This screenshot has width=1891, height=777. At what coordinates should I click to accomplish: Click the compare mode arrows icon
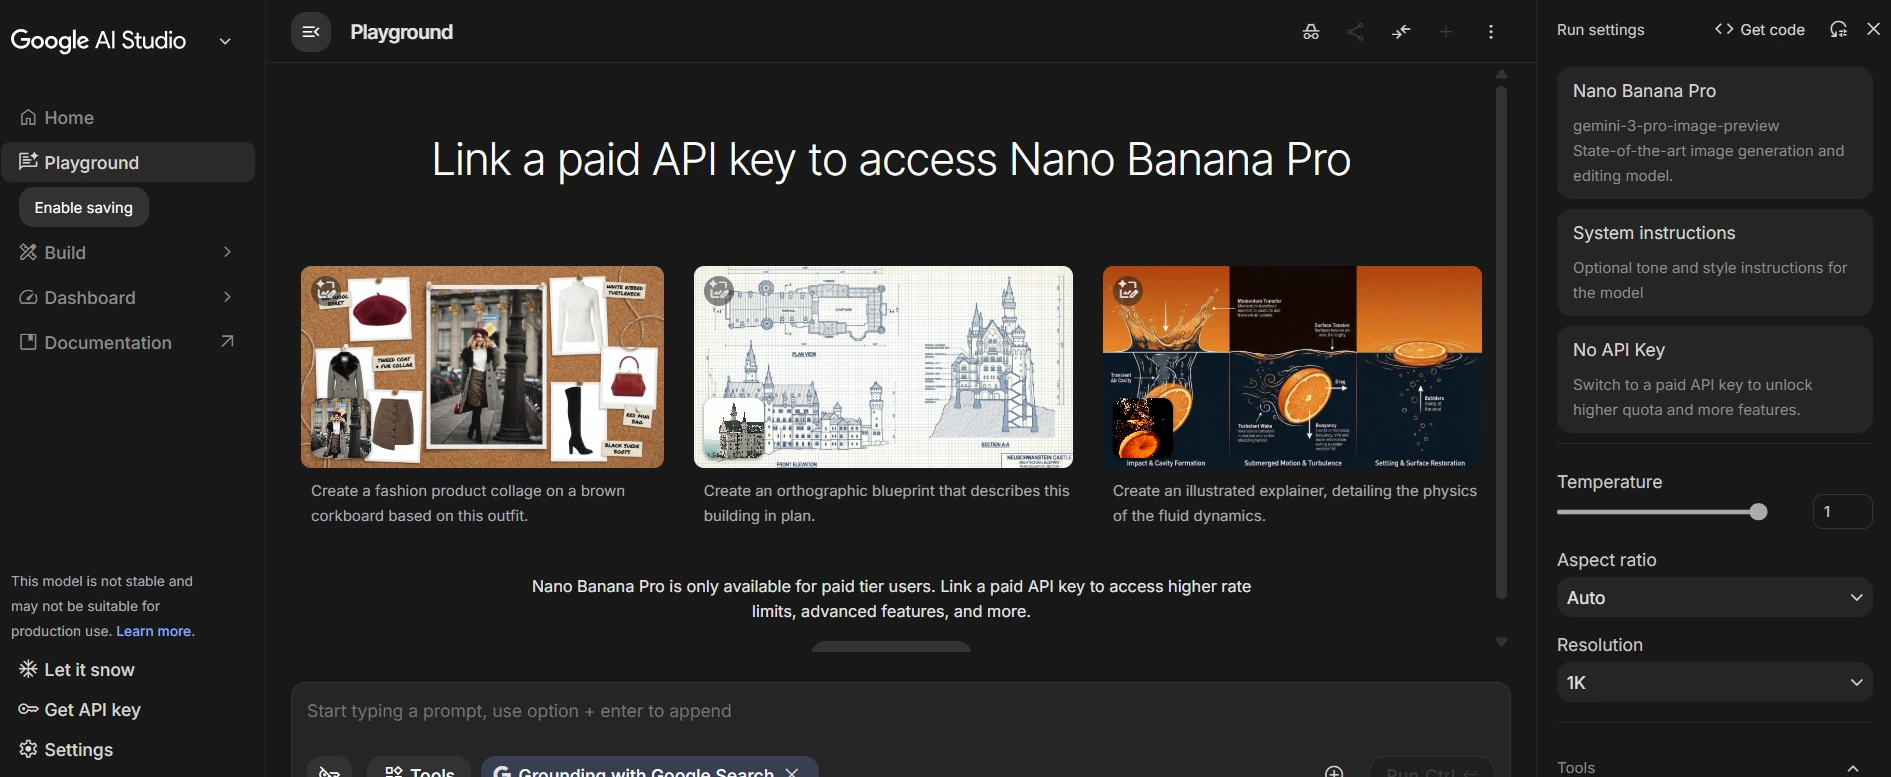(1401, 32)
